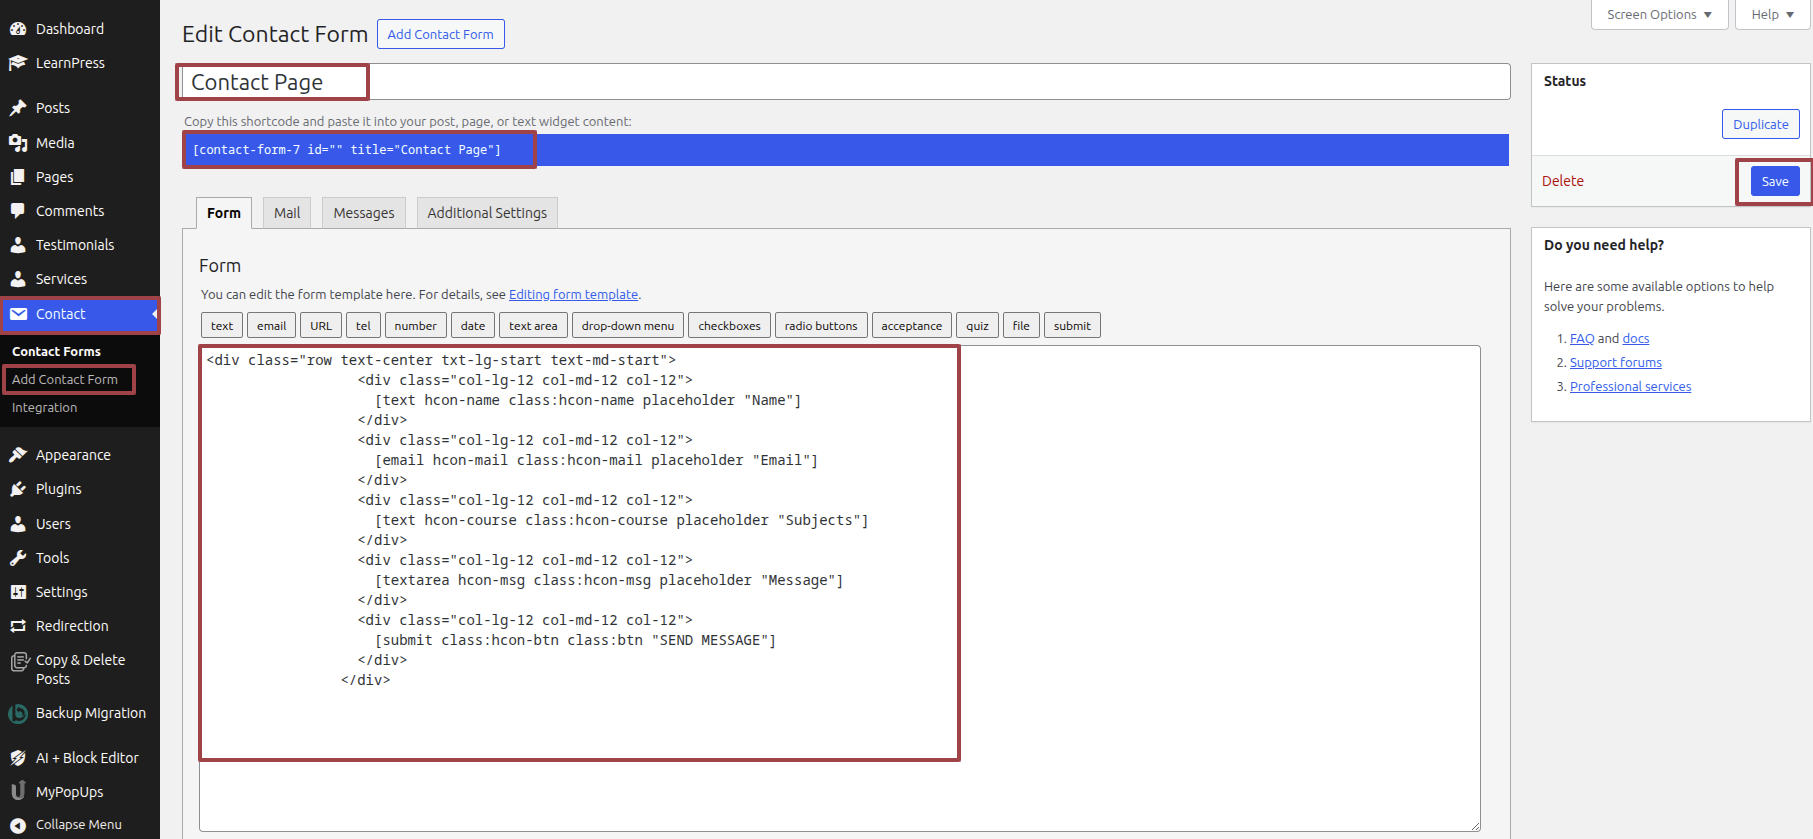
Task: Insert a radio buttons tag
Action: tap(821, 326)
